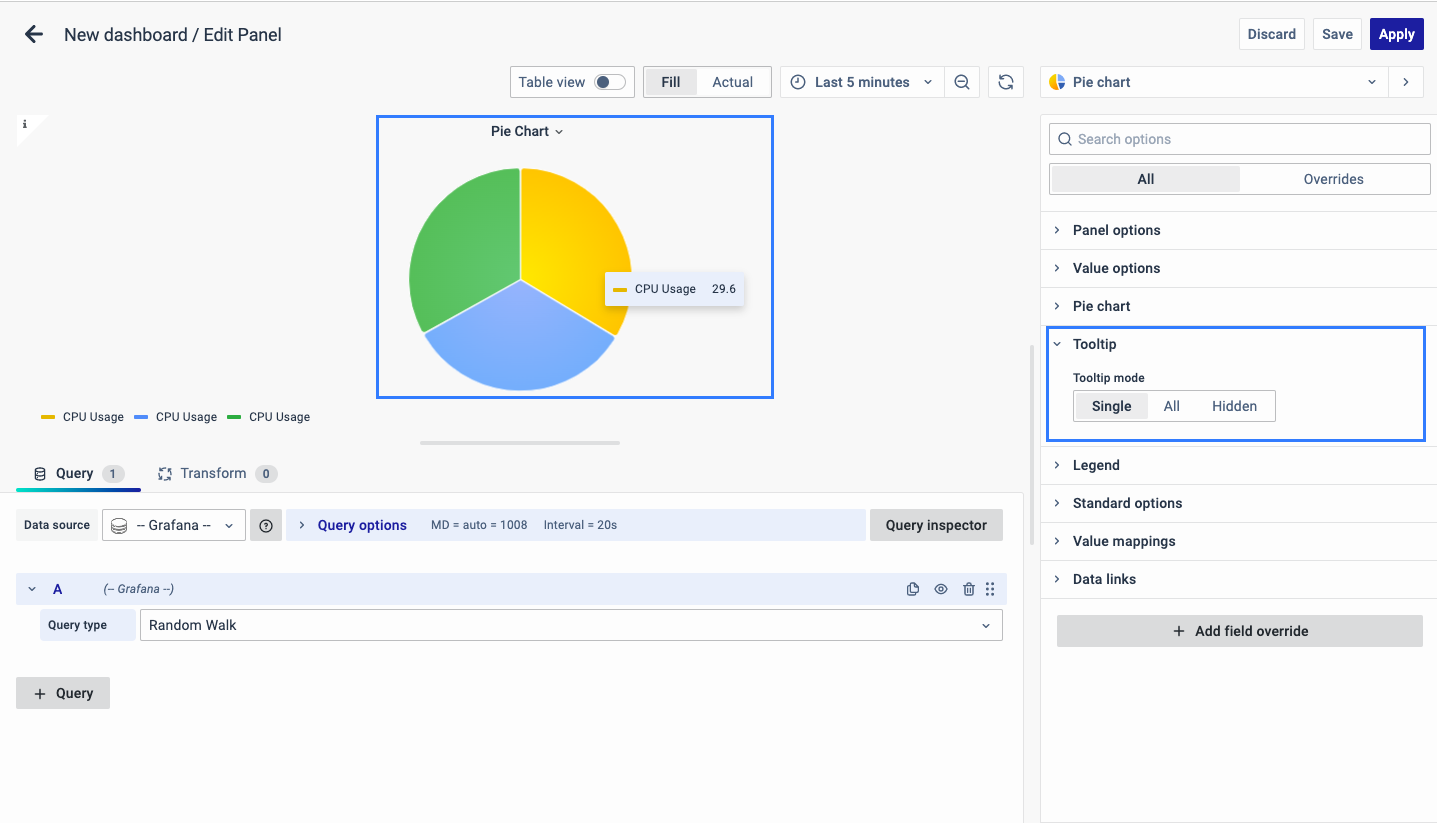Click the Apply button
The image size is (1437, 823).
click(1396, 34)
